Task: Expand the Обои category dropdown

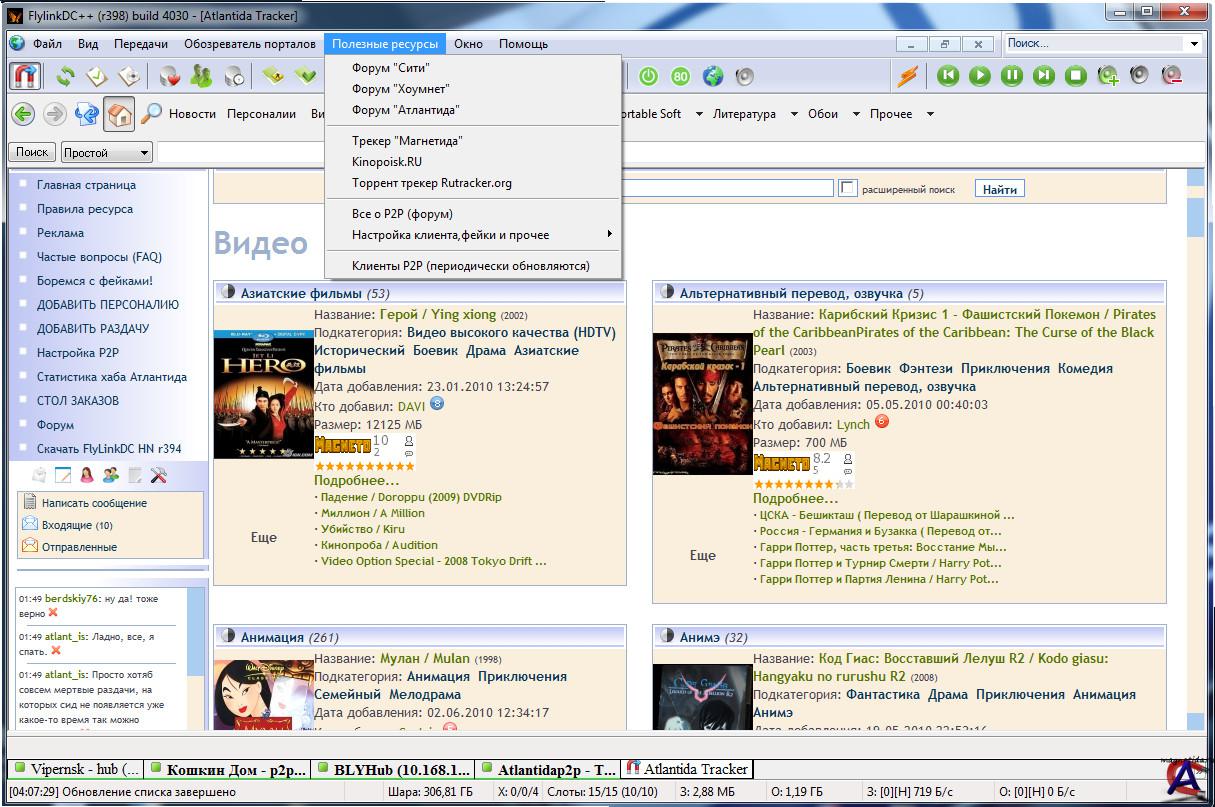Action: point(856,114)
